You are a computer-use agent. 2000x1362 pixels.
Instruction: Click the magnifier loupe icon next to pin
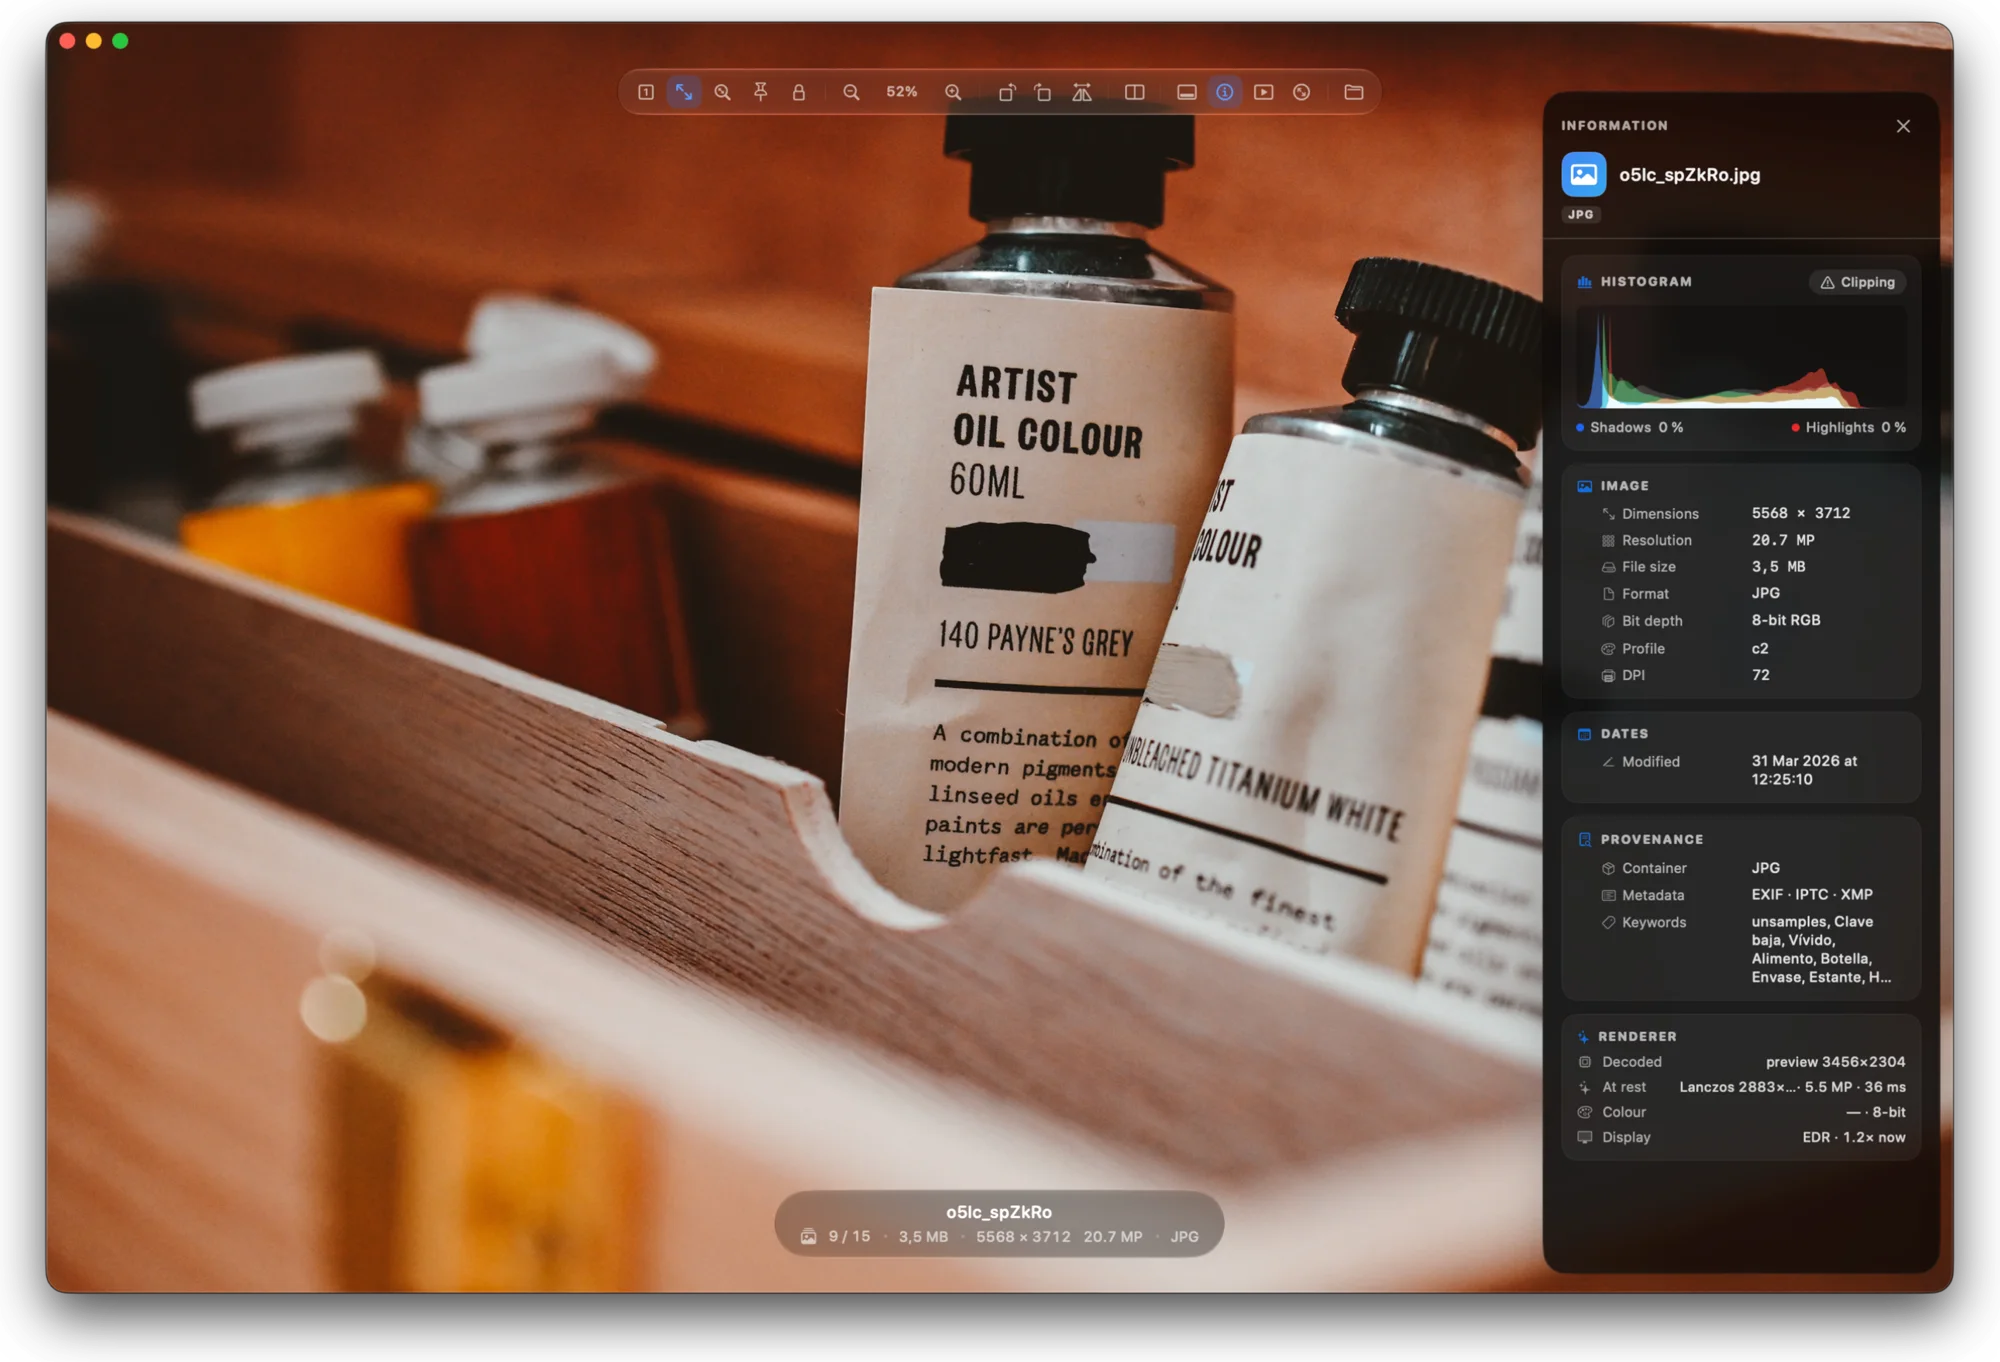[722, 92]
